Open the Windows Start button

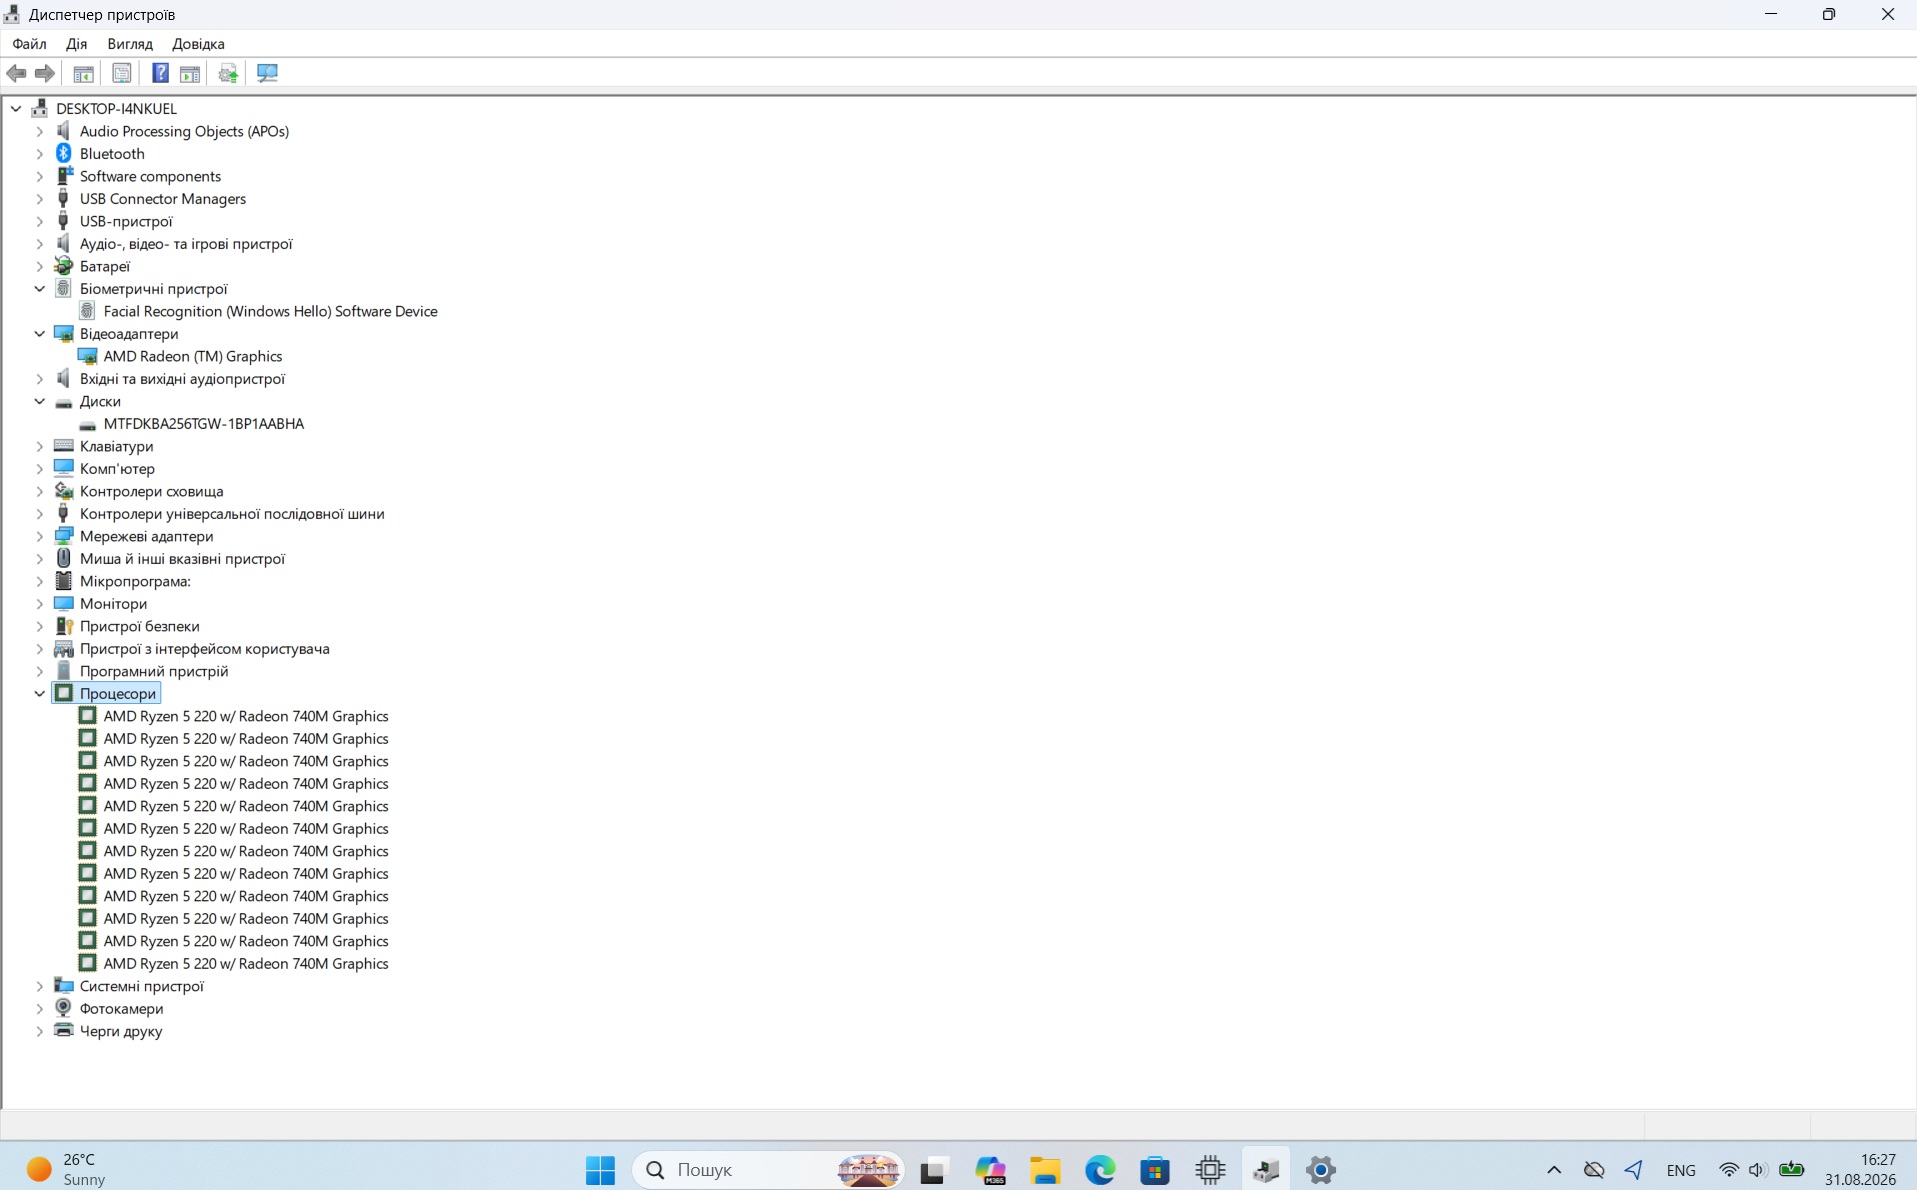click(600, 1169)
